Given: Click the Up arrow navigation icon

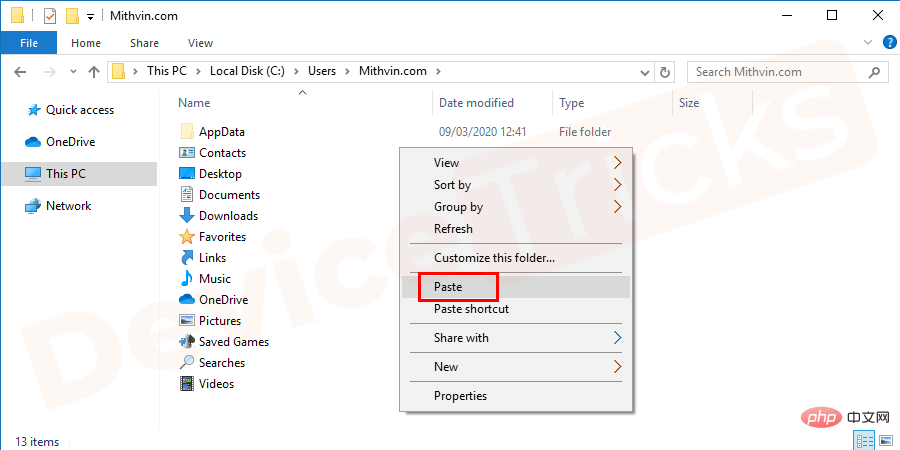Looking at the screenshot, I should [x=94, y=72].
